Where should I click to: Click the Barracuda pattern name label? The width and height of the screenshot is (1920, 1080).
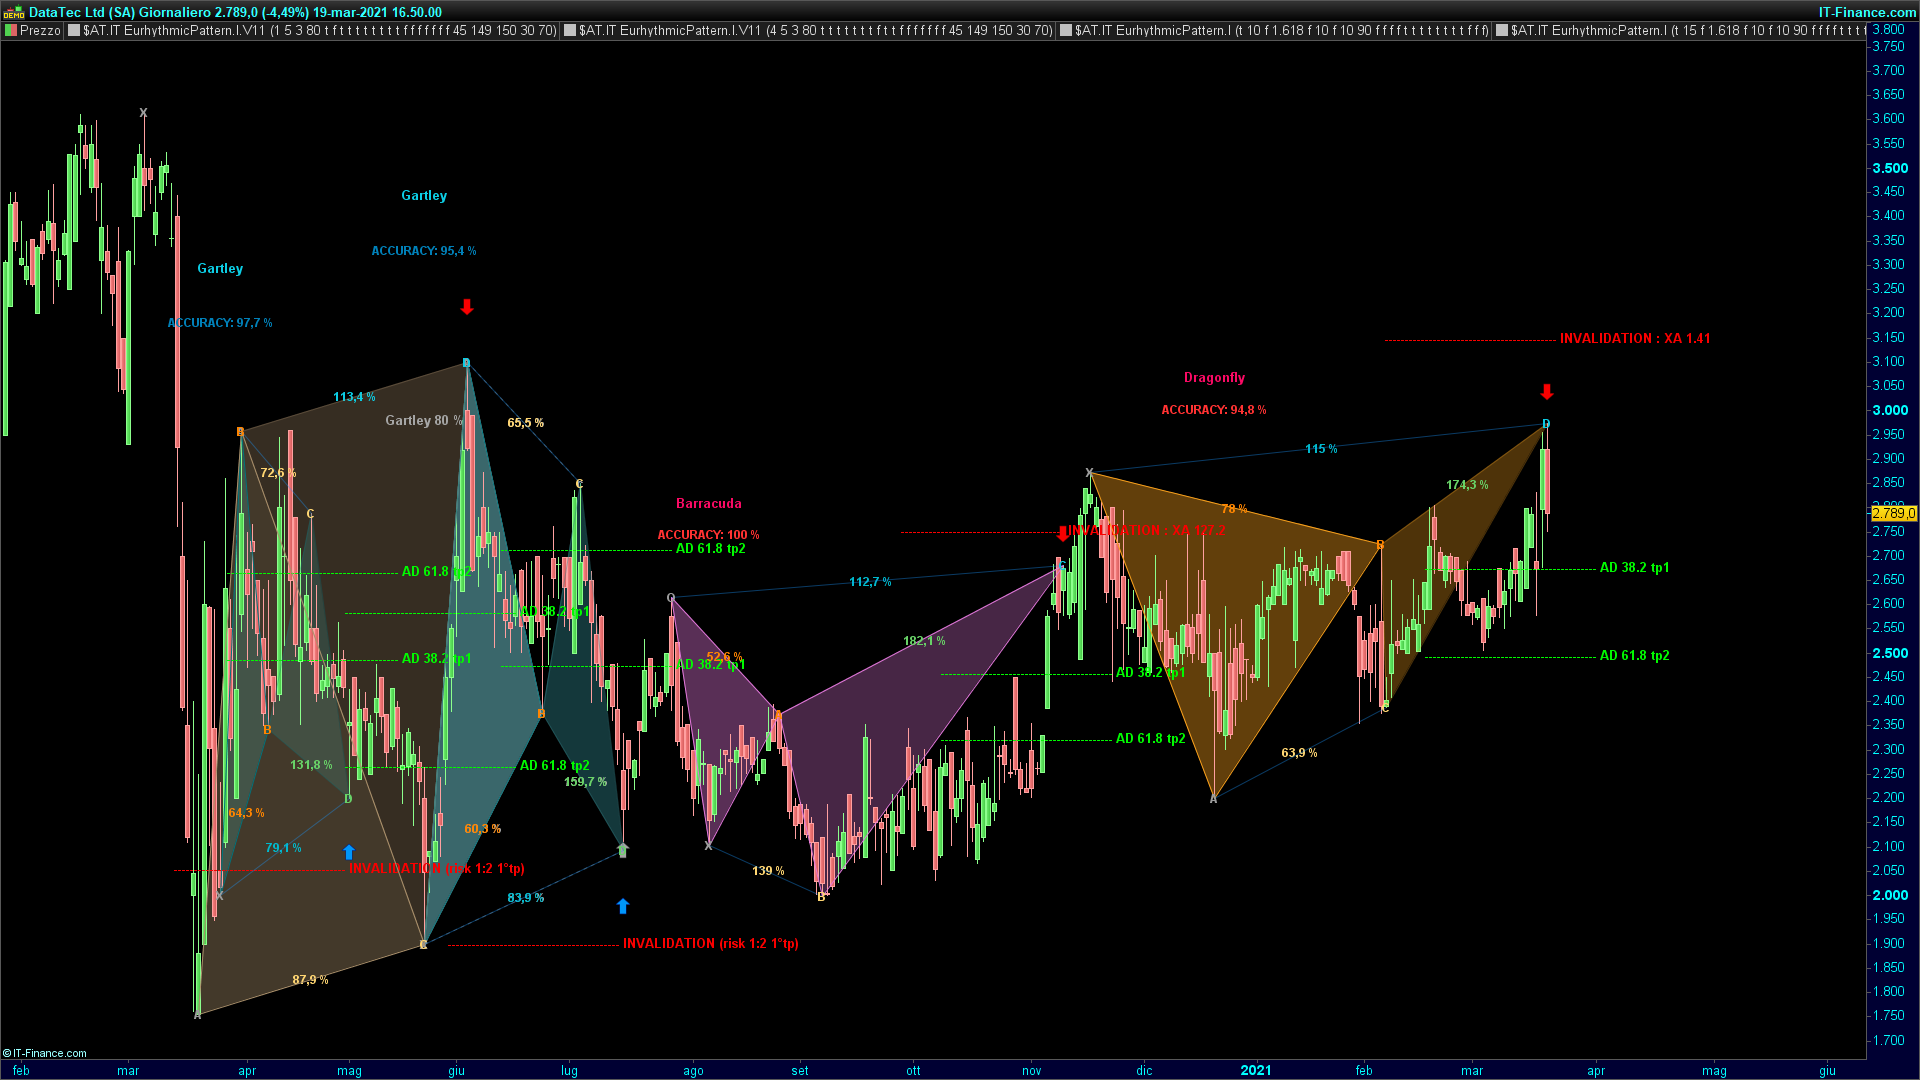(708, 503)
